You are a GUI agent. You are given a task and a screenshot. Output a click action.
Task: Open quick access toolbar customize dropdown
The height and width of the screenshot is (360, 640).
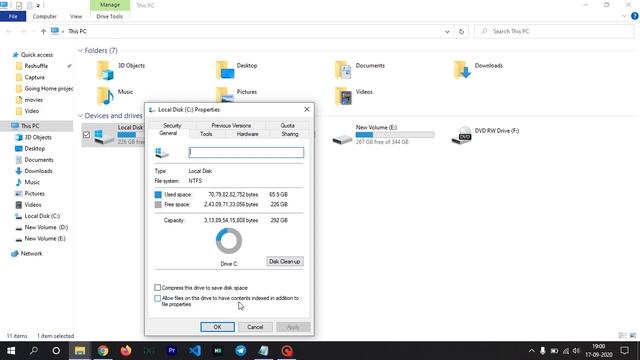pyautogui.click(x=38, y=6)
